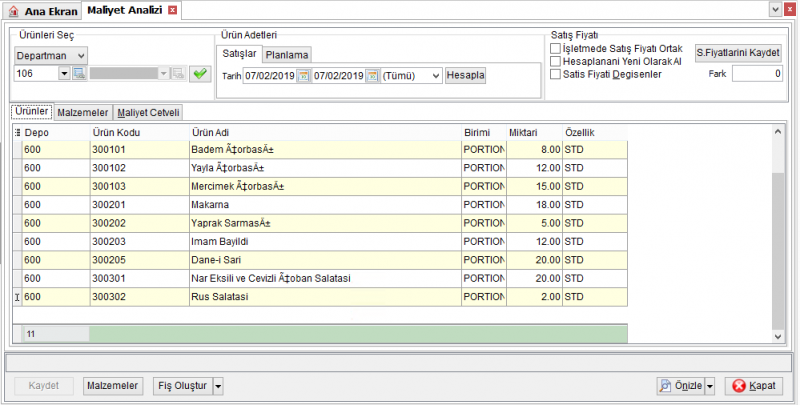This screenshot has height=405, width=800.
Task: Close the Maliyet Analizi tab
Action: (172, 10)
